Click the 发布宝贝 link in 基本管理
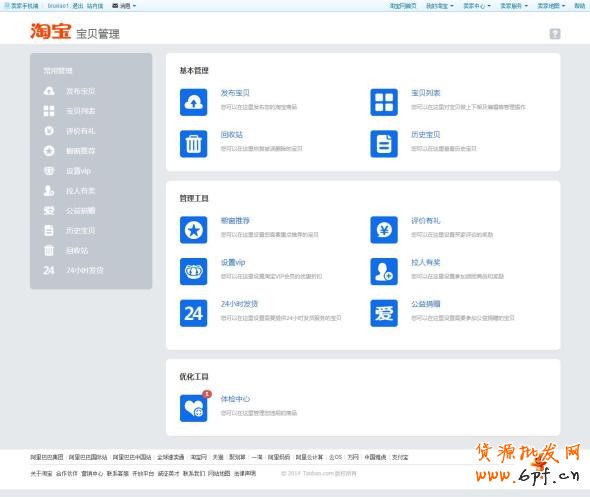Screen dimensions: 590x497 tap(235, 93)
